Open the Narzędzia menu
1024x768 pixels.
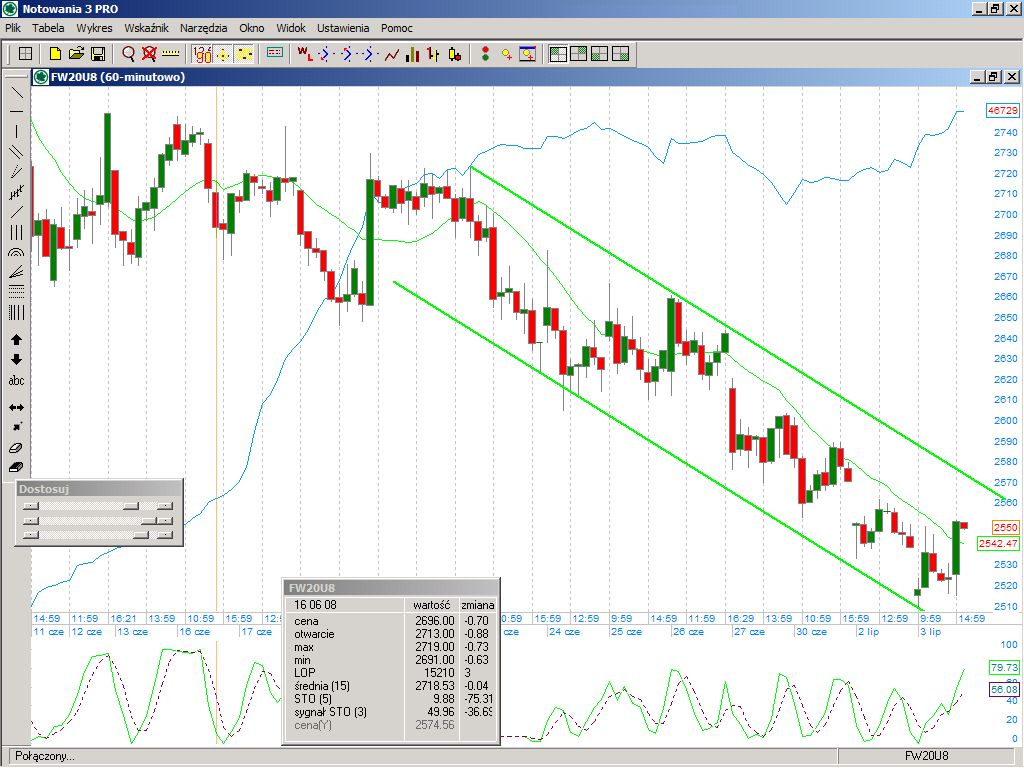pyautogui.click(x=204, y=28)
